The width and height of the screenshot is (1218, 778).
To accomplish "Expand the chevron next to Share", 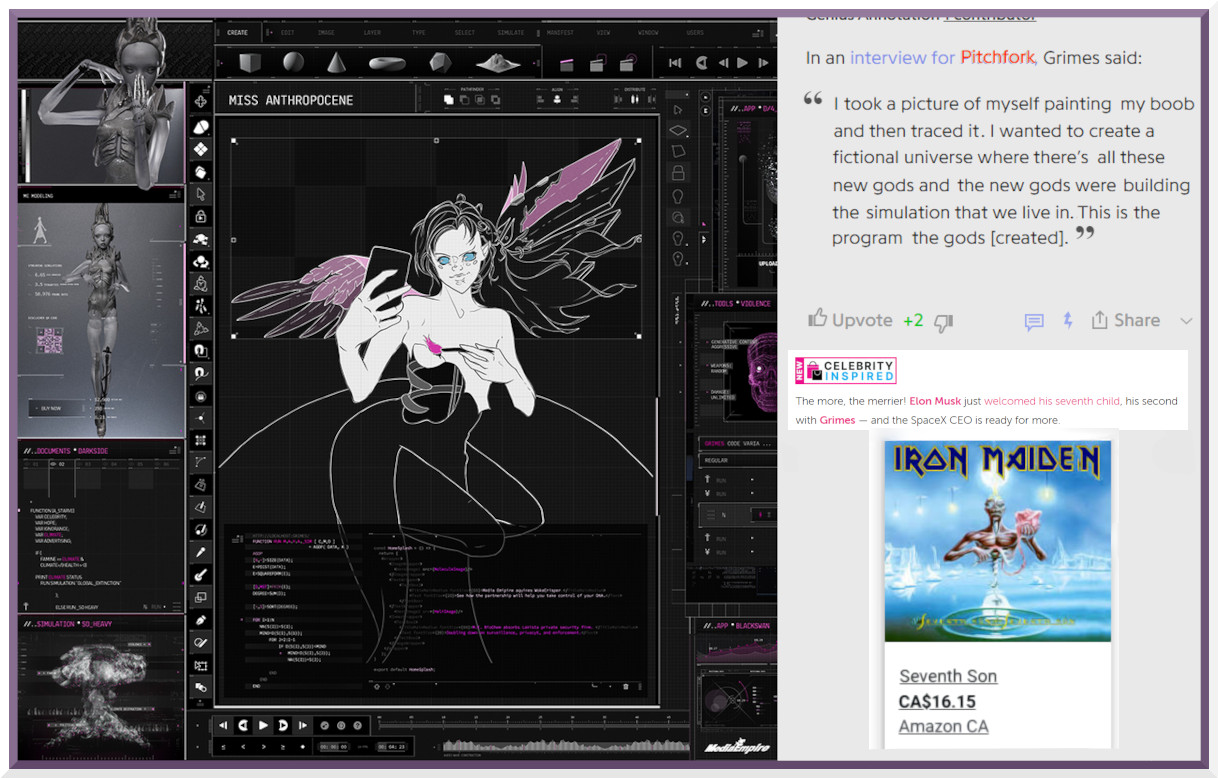I will [1186, 321].
